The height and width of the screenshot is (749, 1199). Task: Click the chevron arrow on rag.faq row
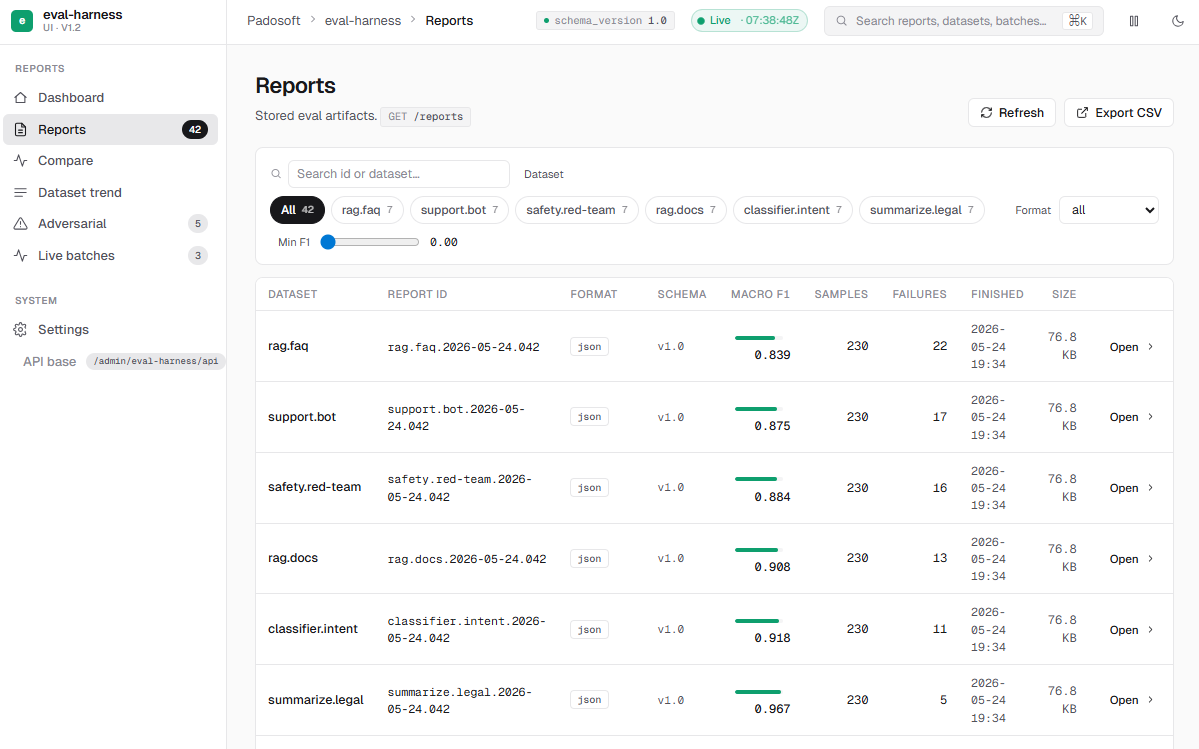tap(1150, 347)
